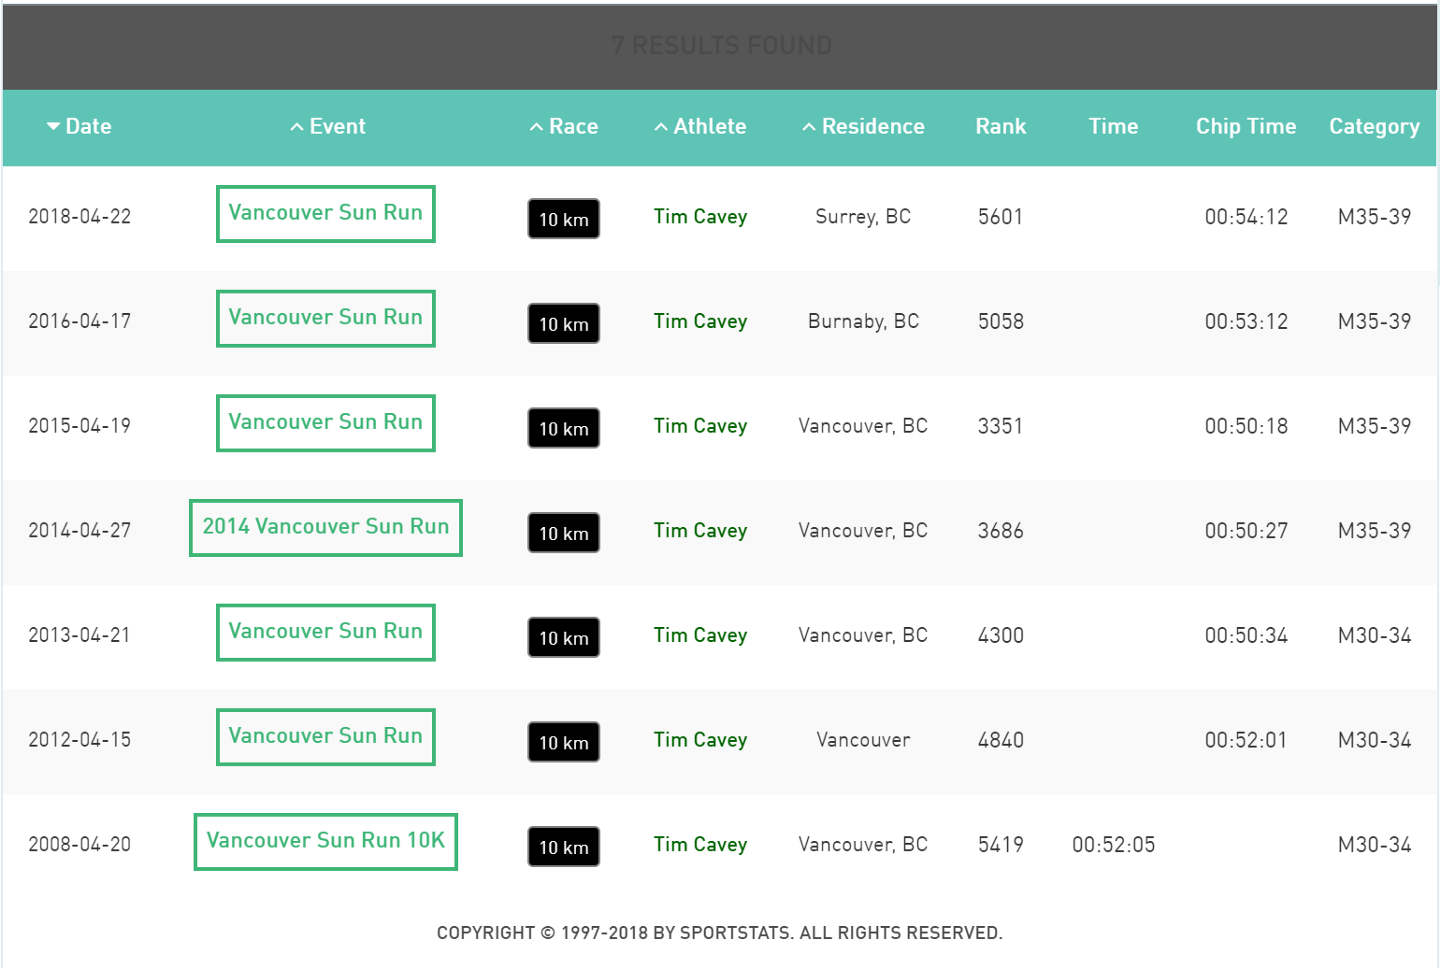Sort table by Residence column

click(863, 127)
